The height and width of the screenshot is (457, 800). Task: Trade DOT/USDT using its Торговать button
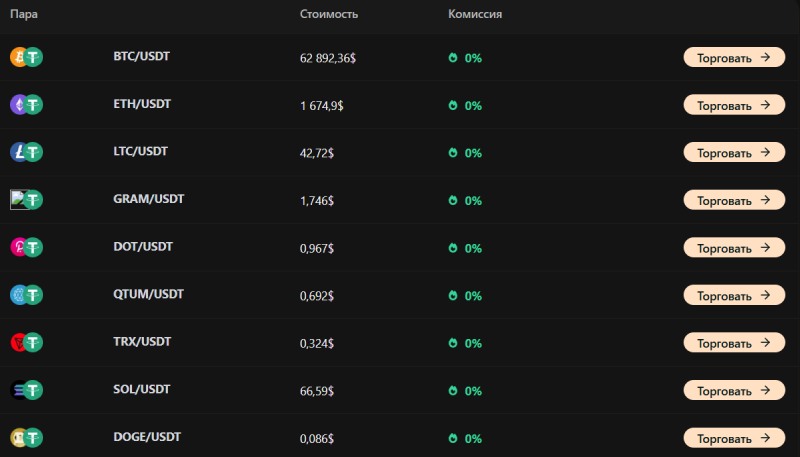[x=734, y=247]
